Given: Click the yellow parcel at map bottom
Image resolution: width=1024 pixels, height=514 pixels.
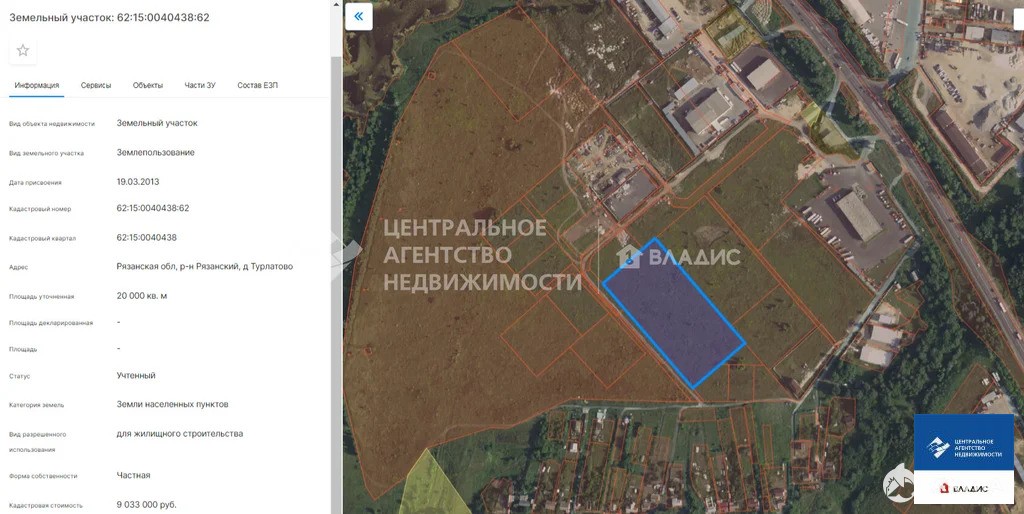Looking at the screenshot, I should pos(432,485).
